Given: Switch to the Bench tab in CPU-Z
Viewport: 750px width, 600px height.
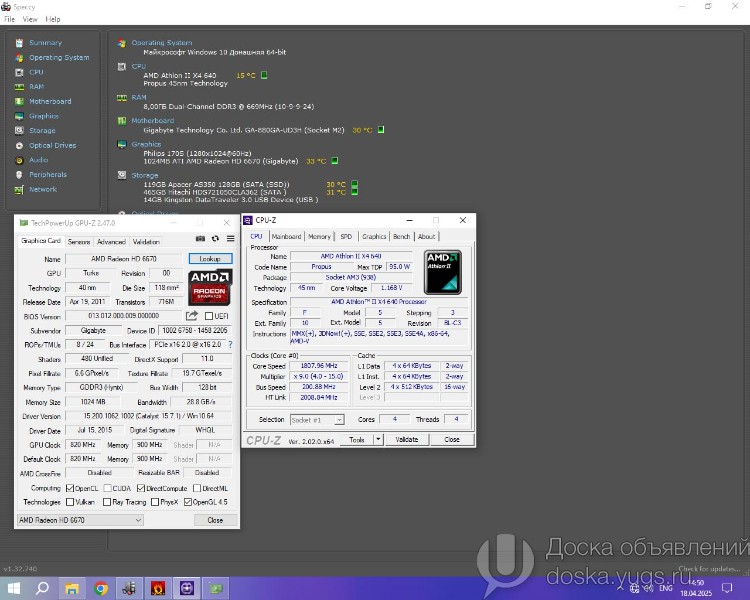Looking at the screenshot, I should (402, 236).
